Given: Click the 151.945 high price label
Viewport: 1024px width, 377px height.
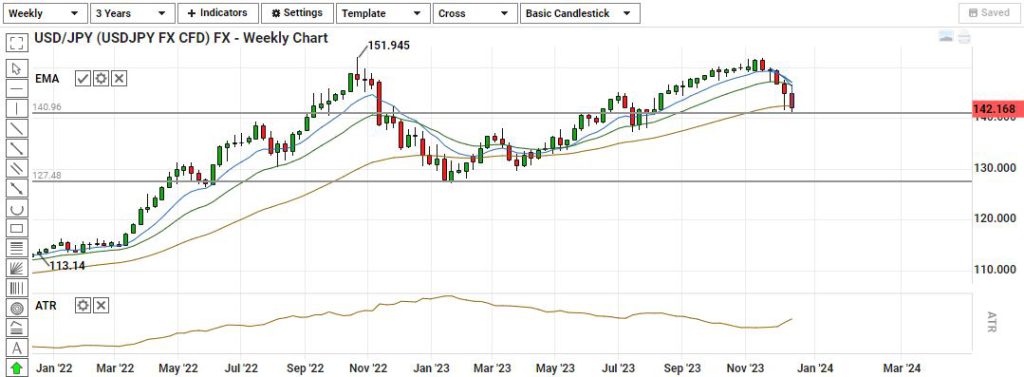Looking at the screenshot, I should pyautogui.click(x=389, y=46).
